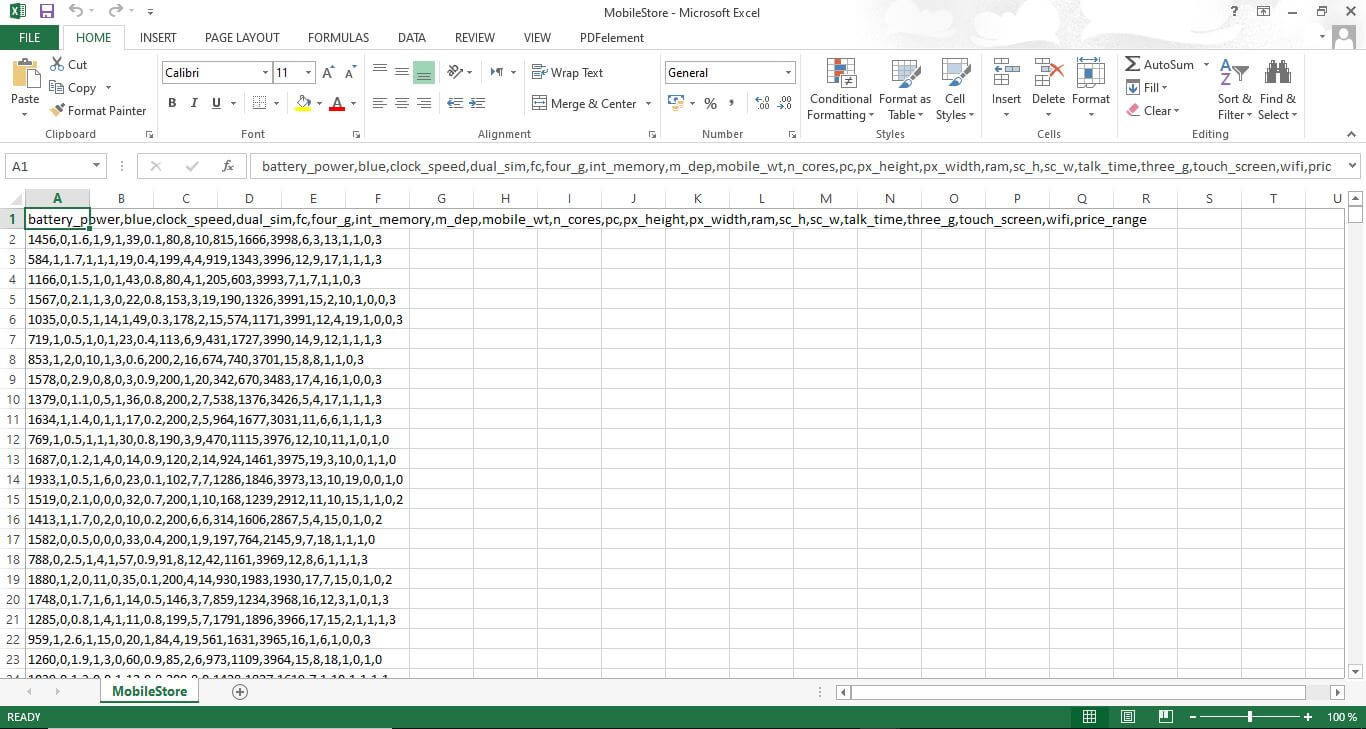Click the Save icon in Quick Access
The image size is (1366, 729).
tap(46, 12)
